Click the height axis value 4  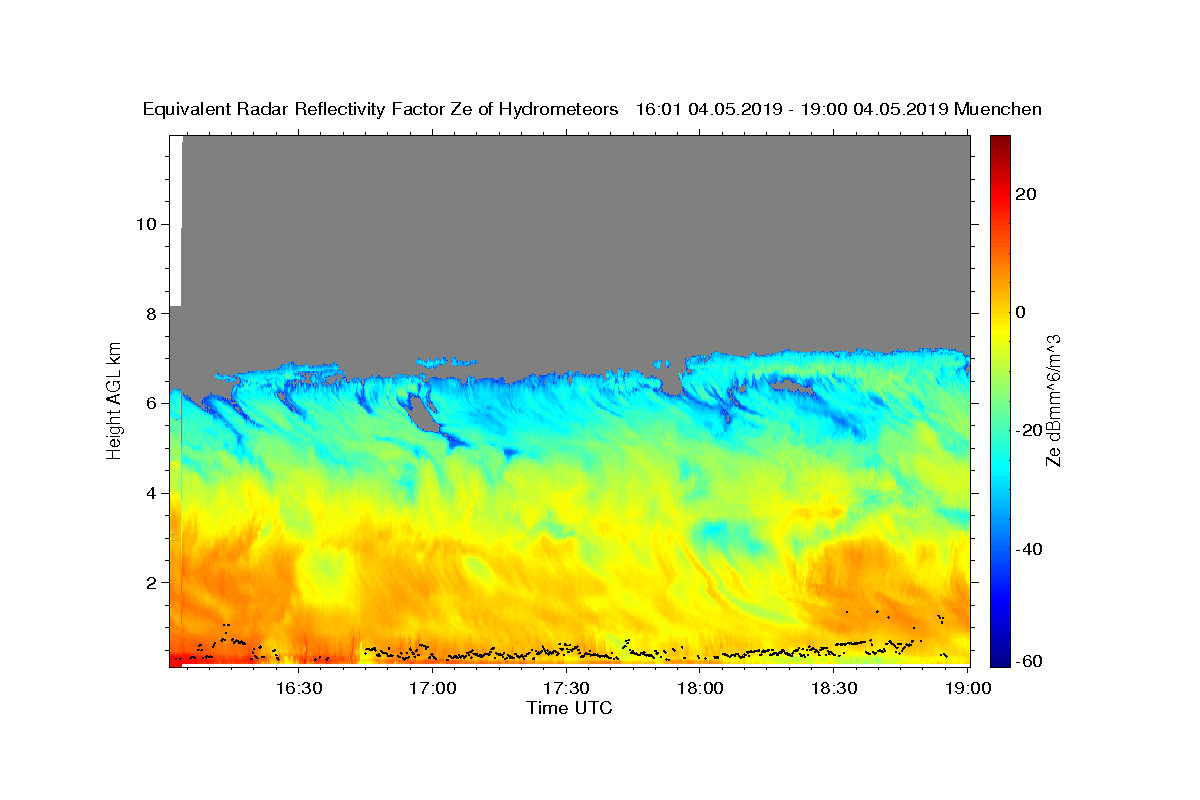pyautogui.click(x=151, y=493)
